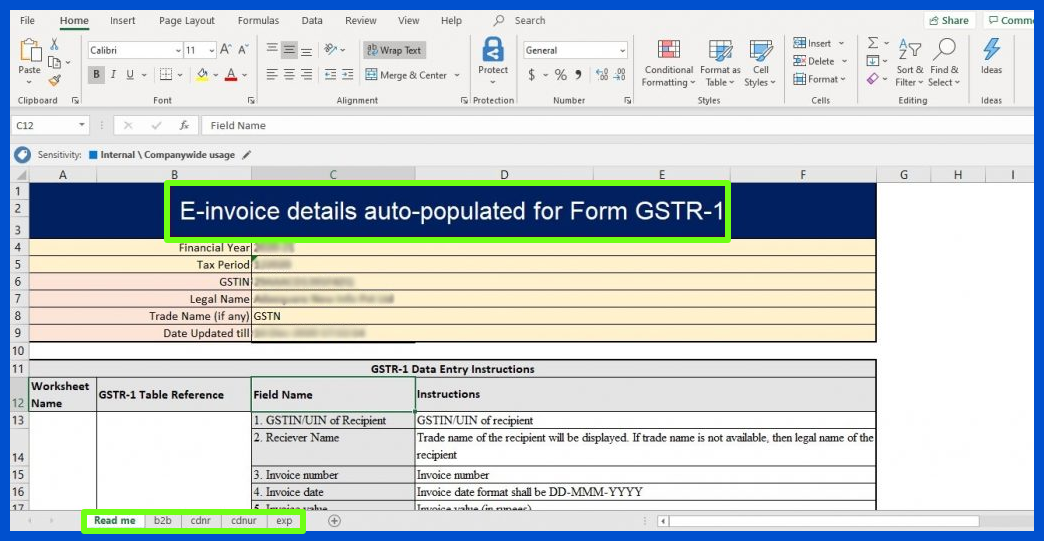Apply Comma Style
Image resolution: width=1044 pixels, height=541 pixels.
point(578,75)
